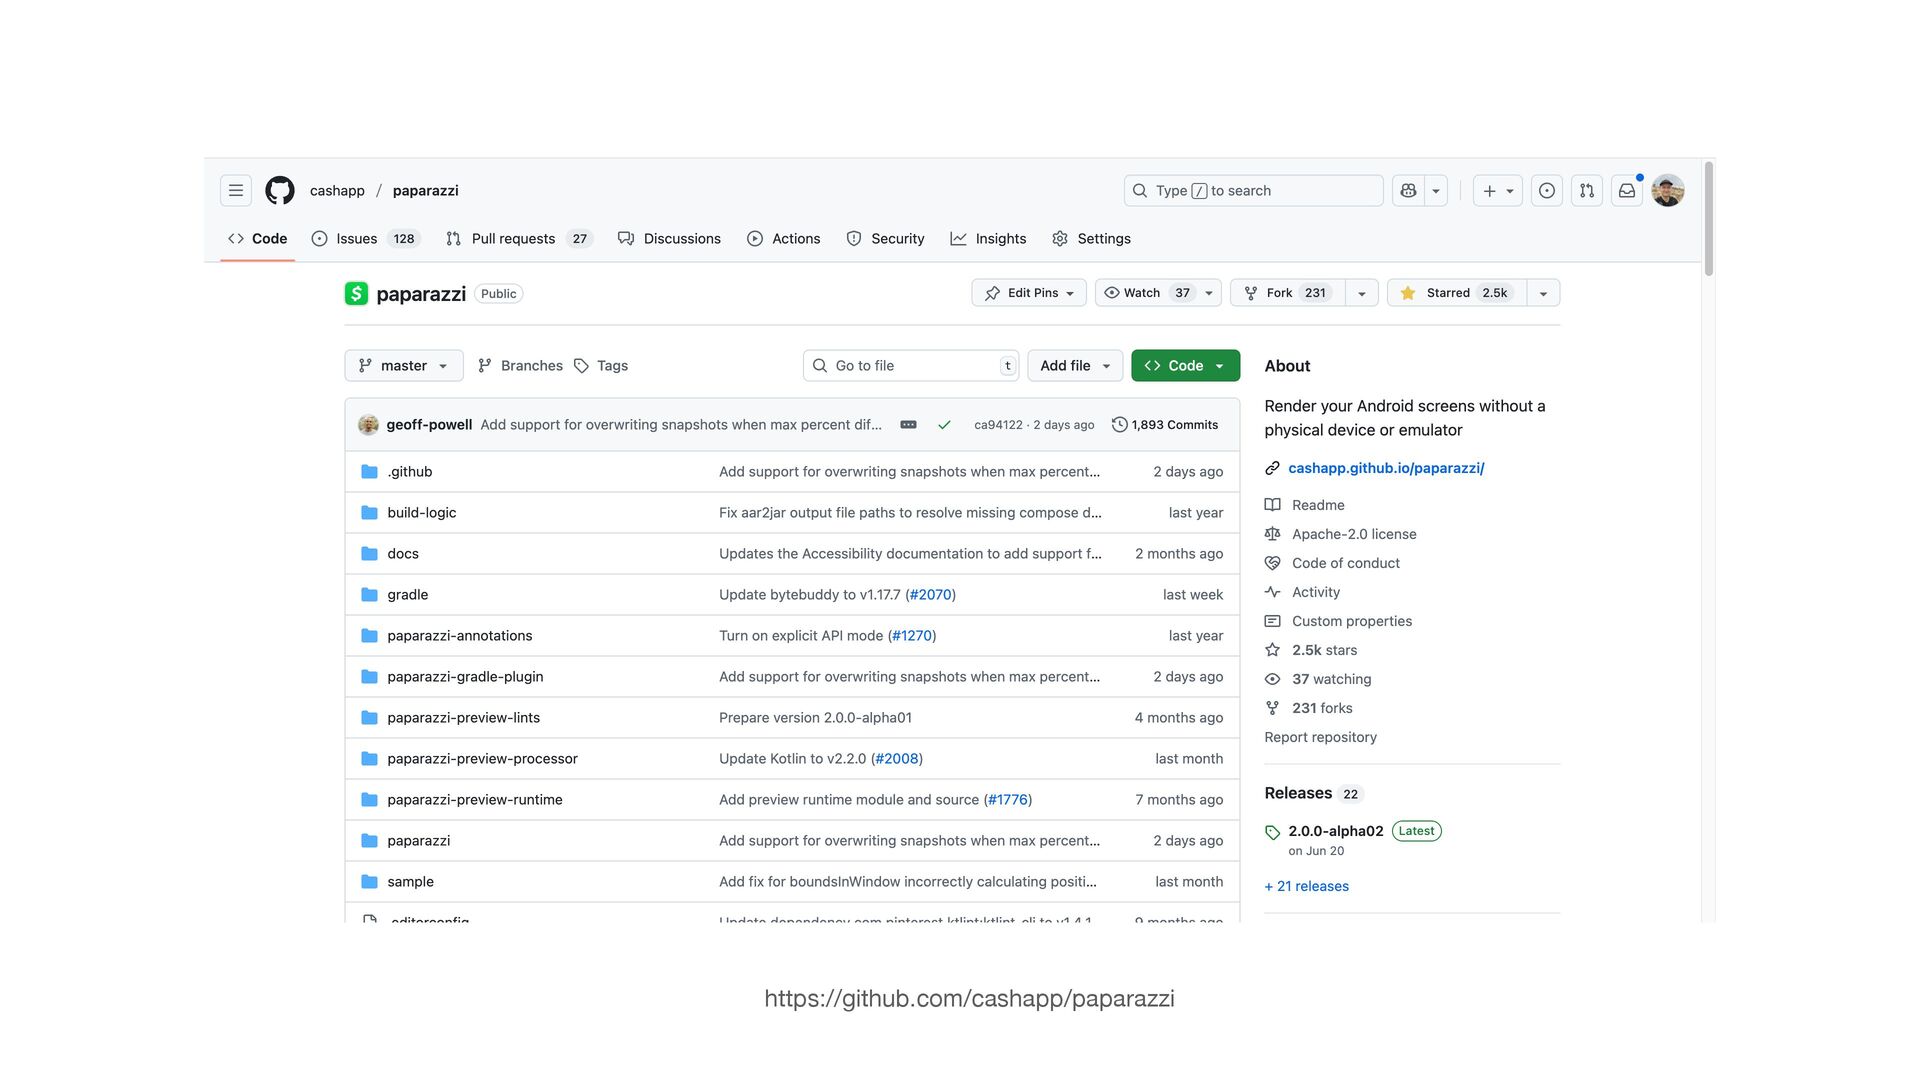The image size is (1920, 1080).
Task: Open pull request #2008 link
Action: point(897,759)
